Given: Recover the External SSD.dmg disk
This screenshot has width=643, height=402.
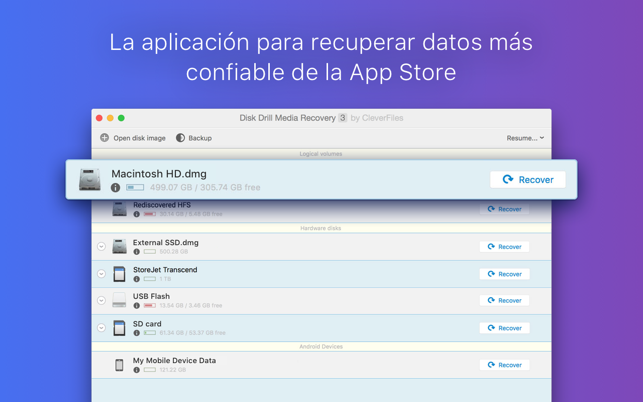Looking at the screenshot, I should (x=504, y=247).
